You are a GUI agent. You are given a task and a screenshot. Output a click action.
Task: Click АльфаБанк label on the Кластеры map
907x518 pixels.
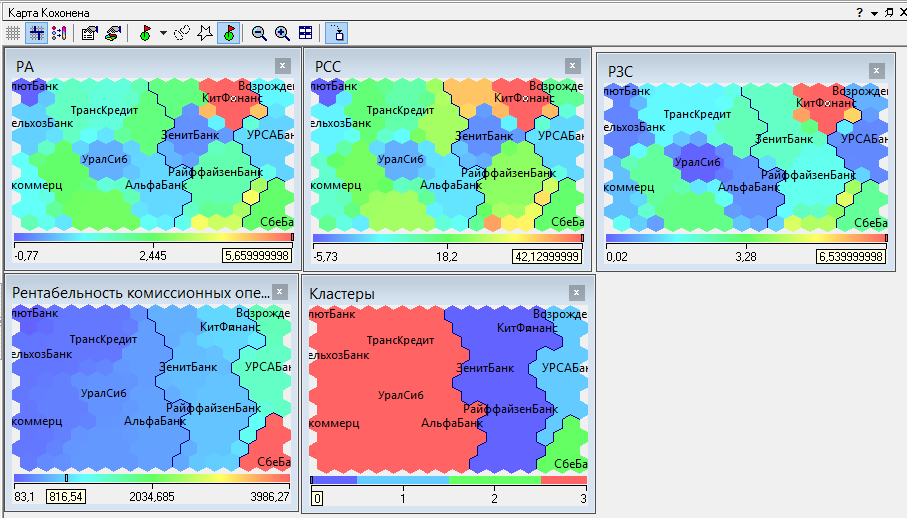coord(452,423)
